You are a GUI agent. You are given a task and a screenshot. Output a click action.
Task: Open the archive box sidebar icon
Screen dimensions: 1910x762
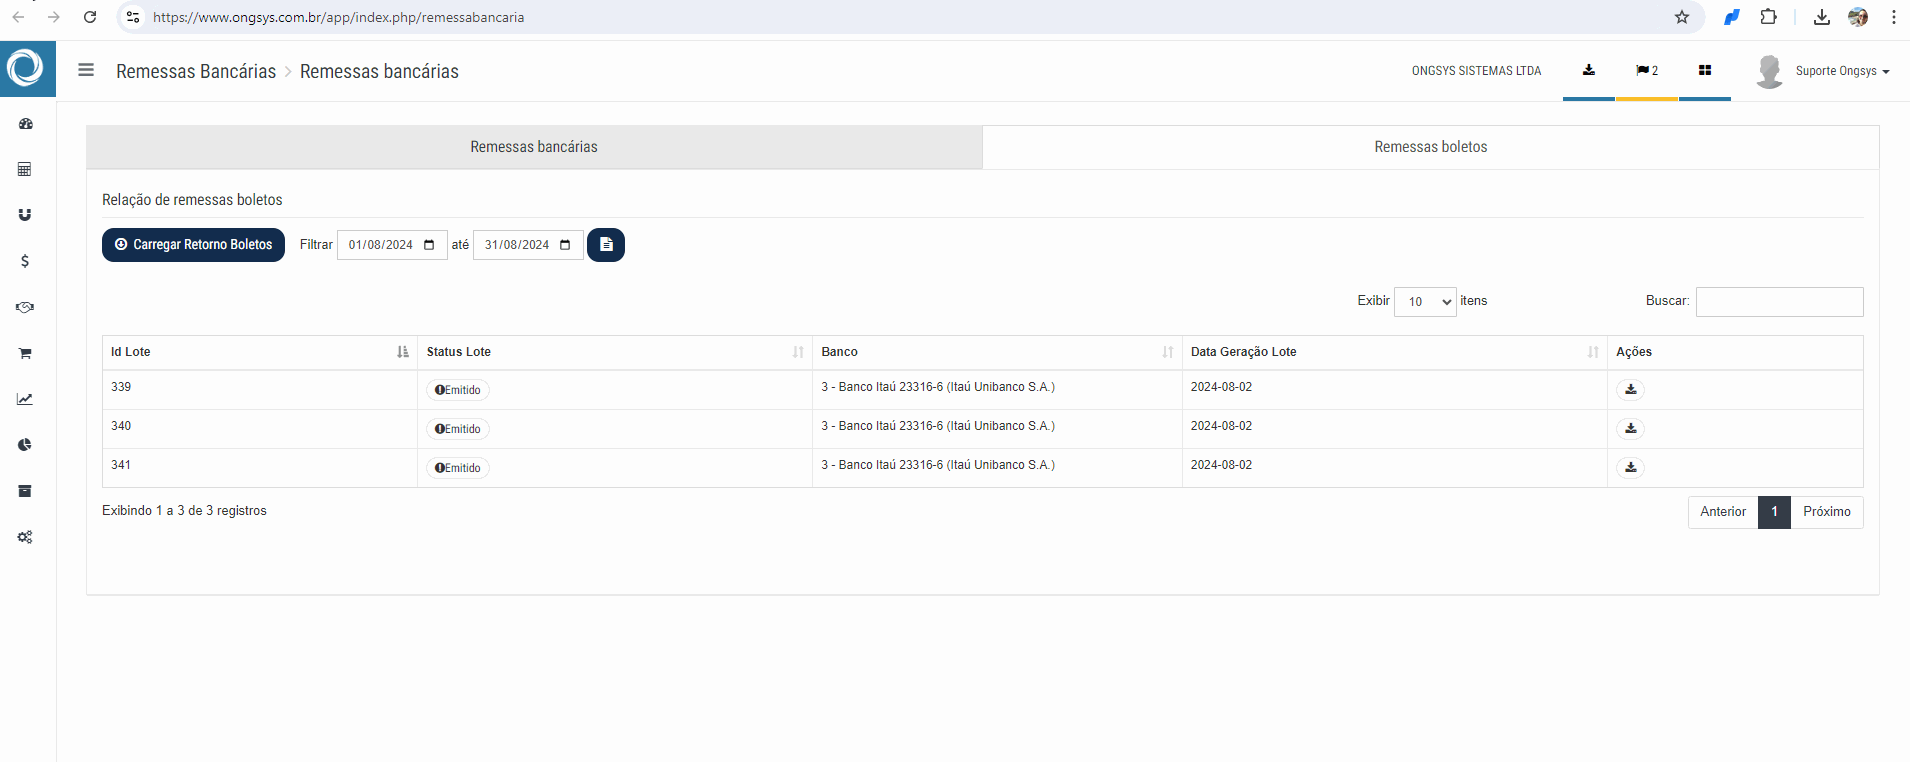click(x=25, y=491)
